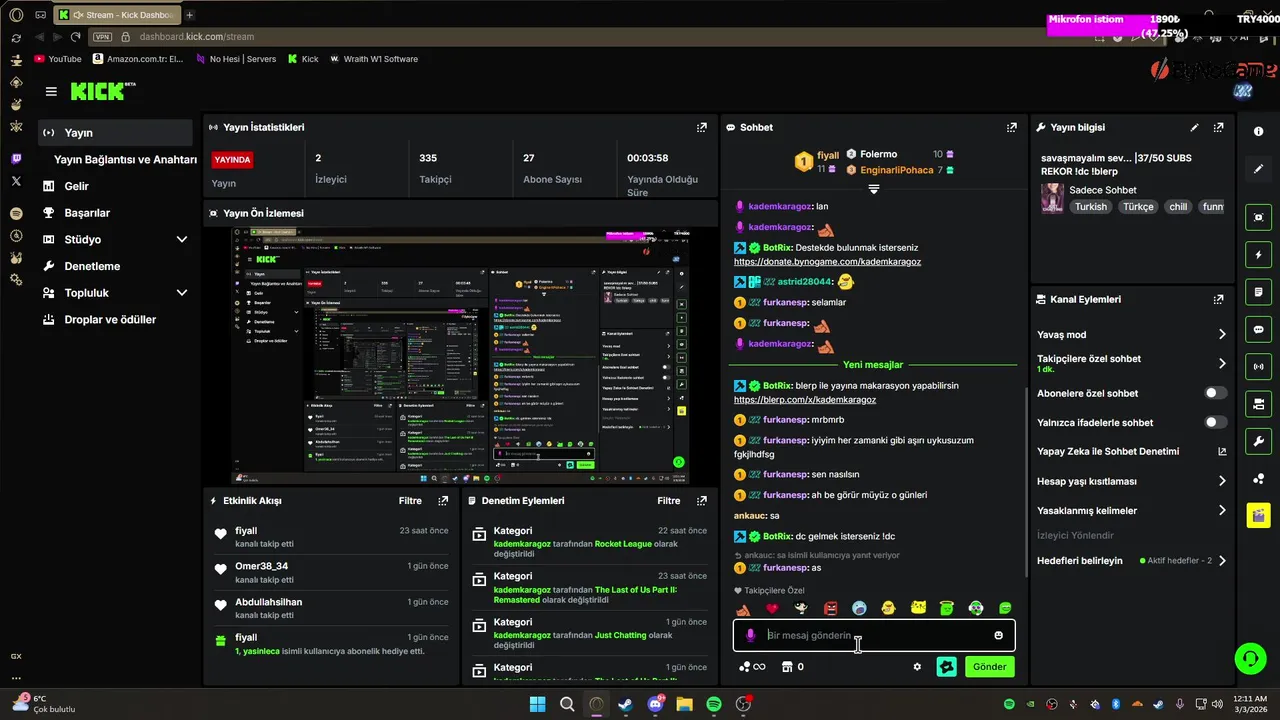Screen dimensions: 1280x720
Task: Click the Turkish tag in stream info
Action: pyautogui.click(x=1091, y=207)
